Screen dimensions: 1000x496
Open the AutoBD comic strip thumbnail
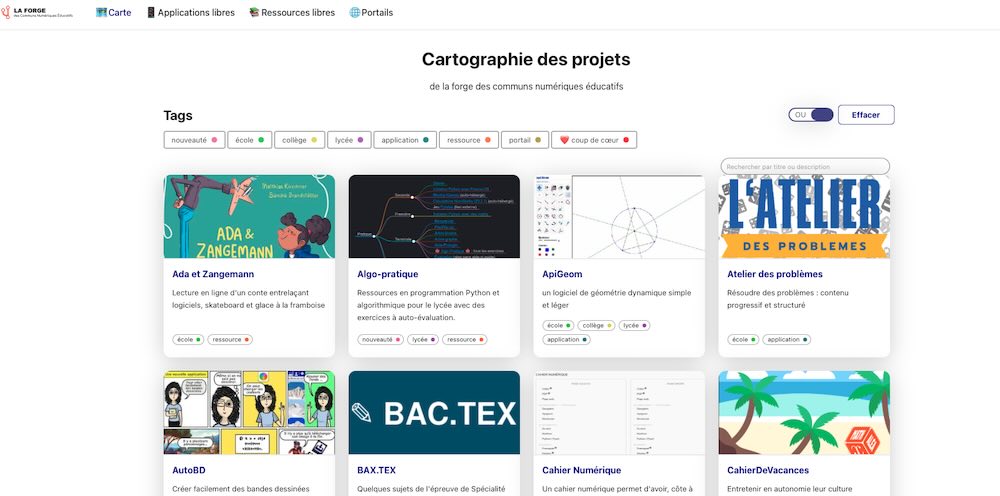[x=249, y=412]
